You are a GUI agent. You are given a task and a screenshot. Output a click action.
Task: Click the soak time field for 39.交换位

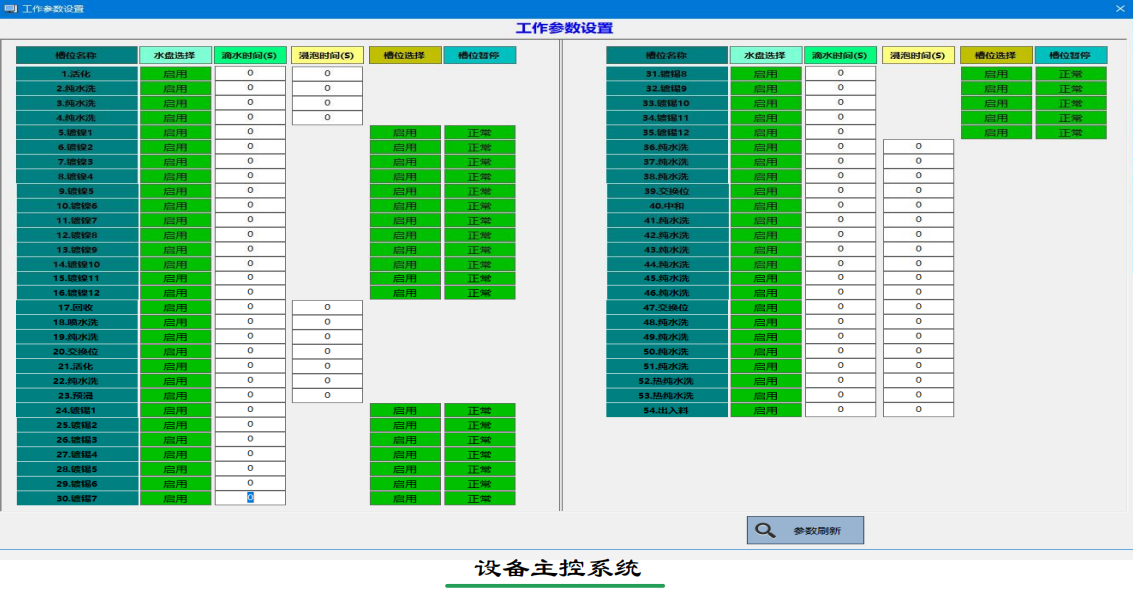click(918, 190)
